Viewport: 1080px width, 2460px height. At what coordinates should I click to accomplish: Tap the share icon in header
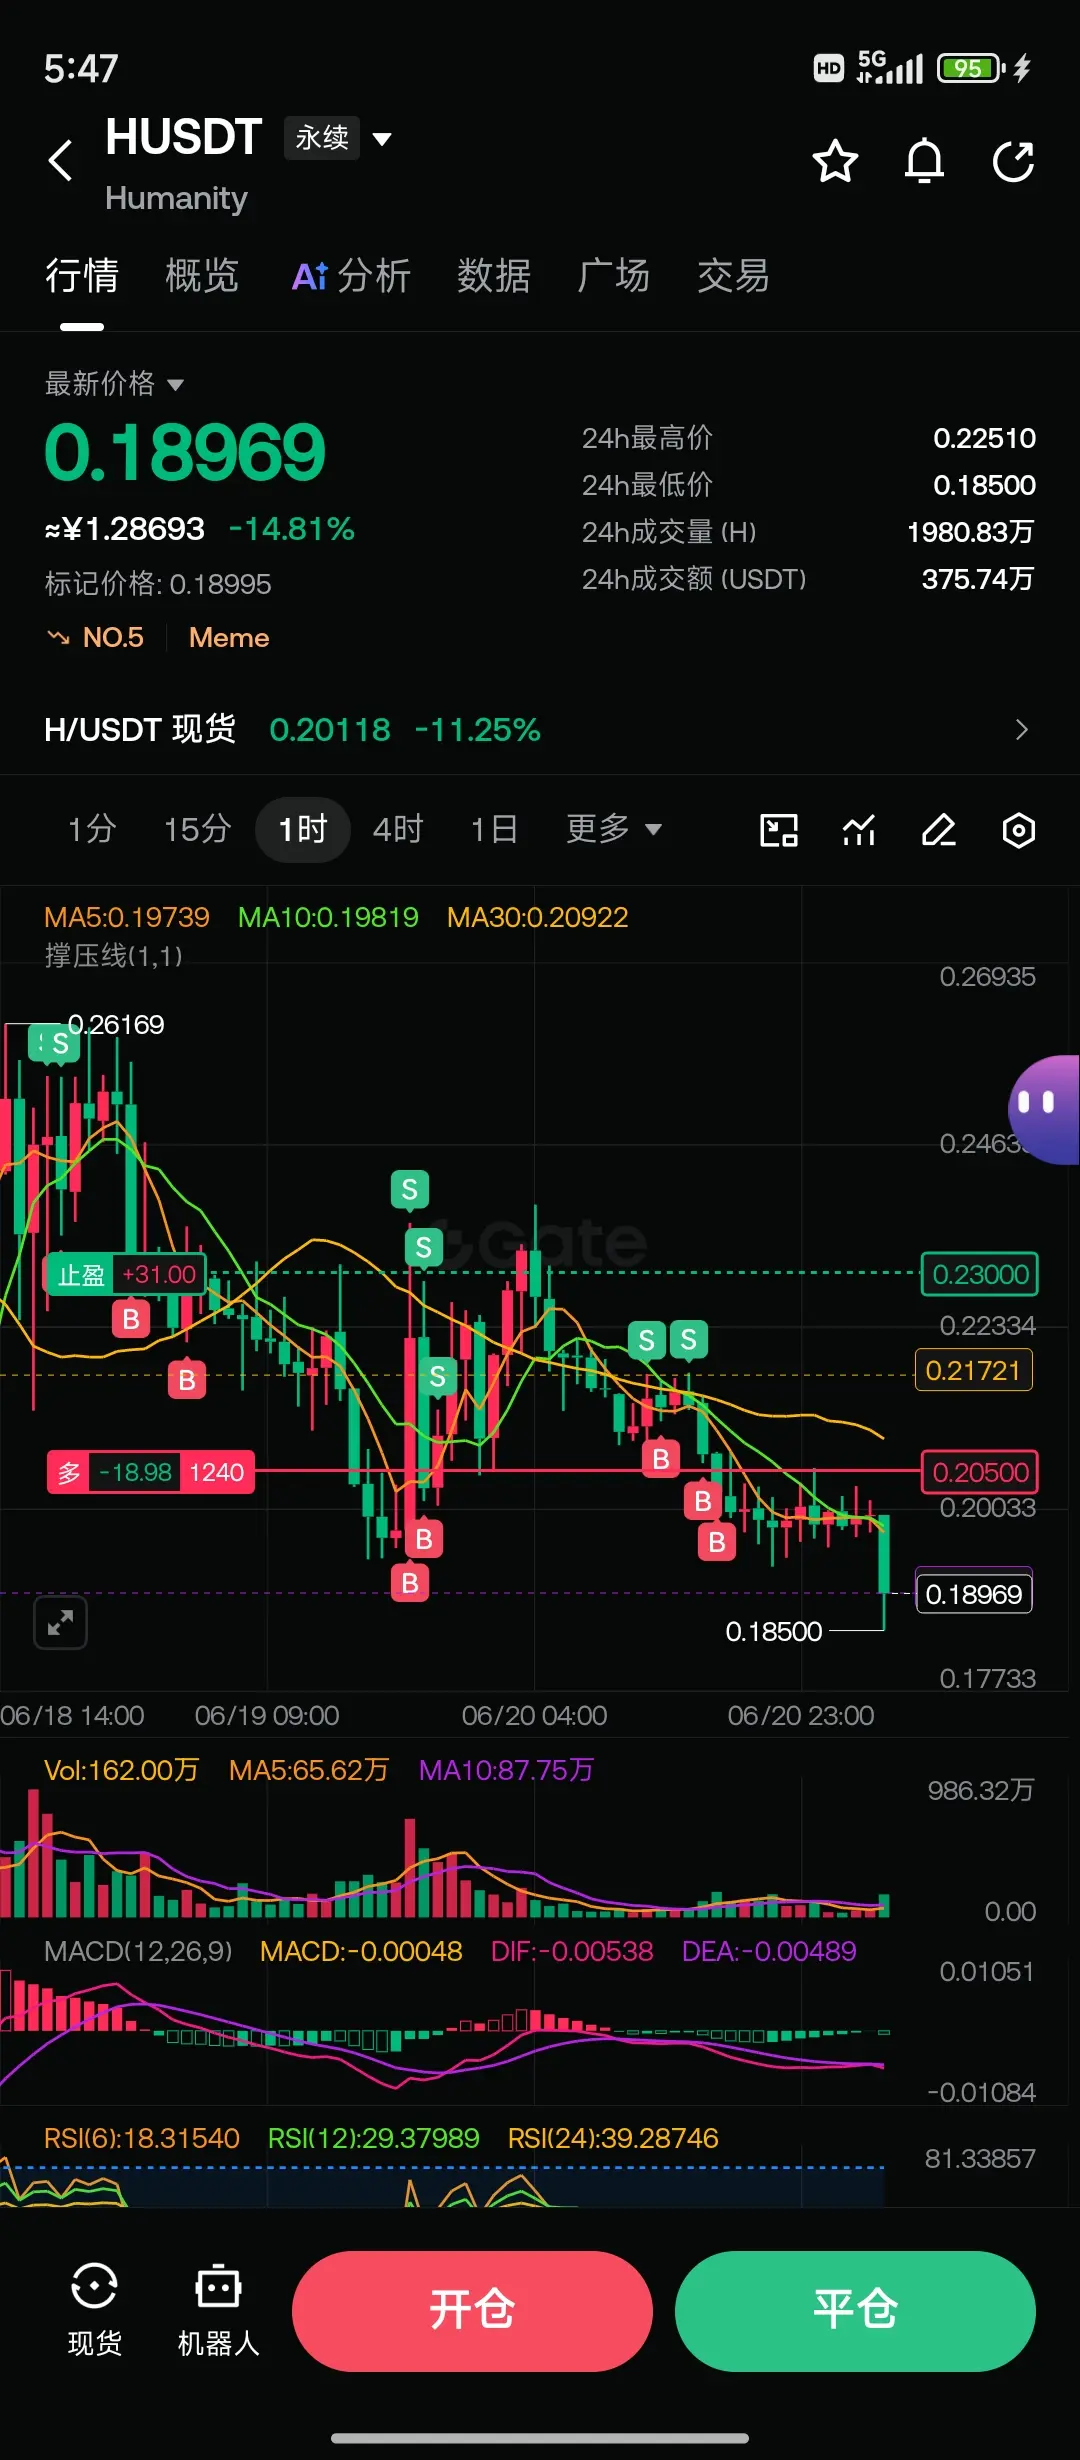[1013, 161]
